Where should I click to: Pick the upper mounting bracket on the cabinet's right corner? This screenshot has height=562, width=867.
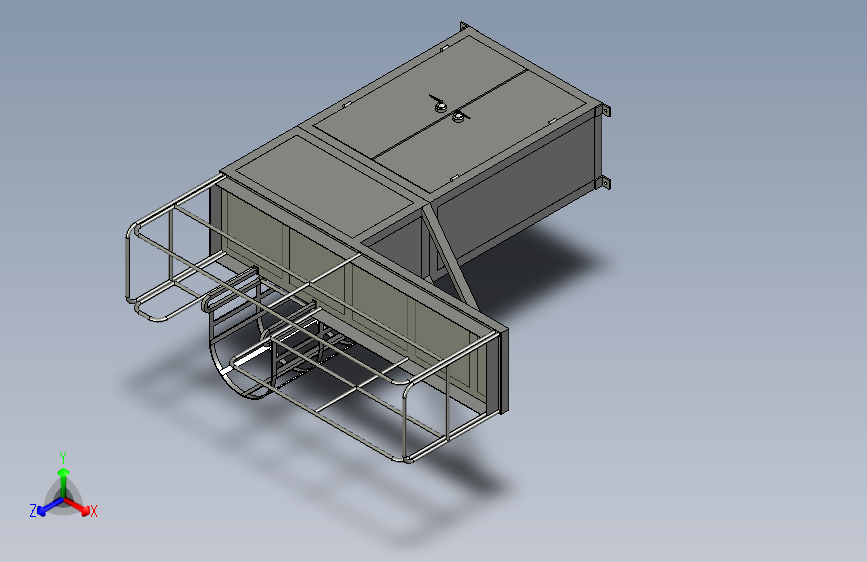605,111
